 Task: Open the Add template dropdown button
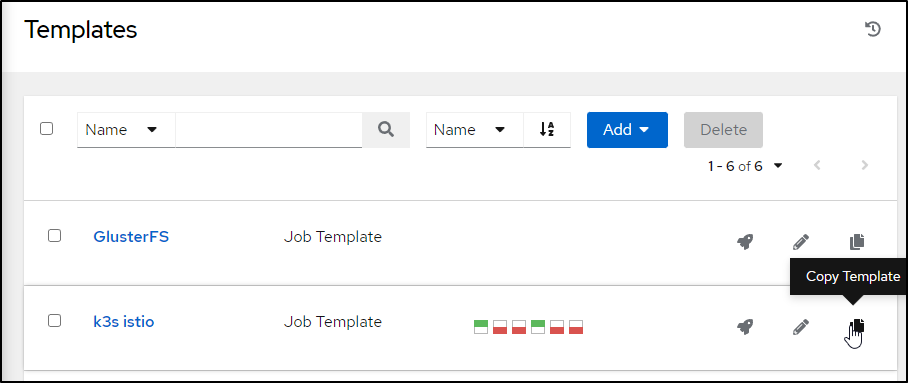tap(627, 130)
